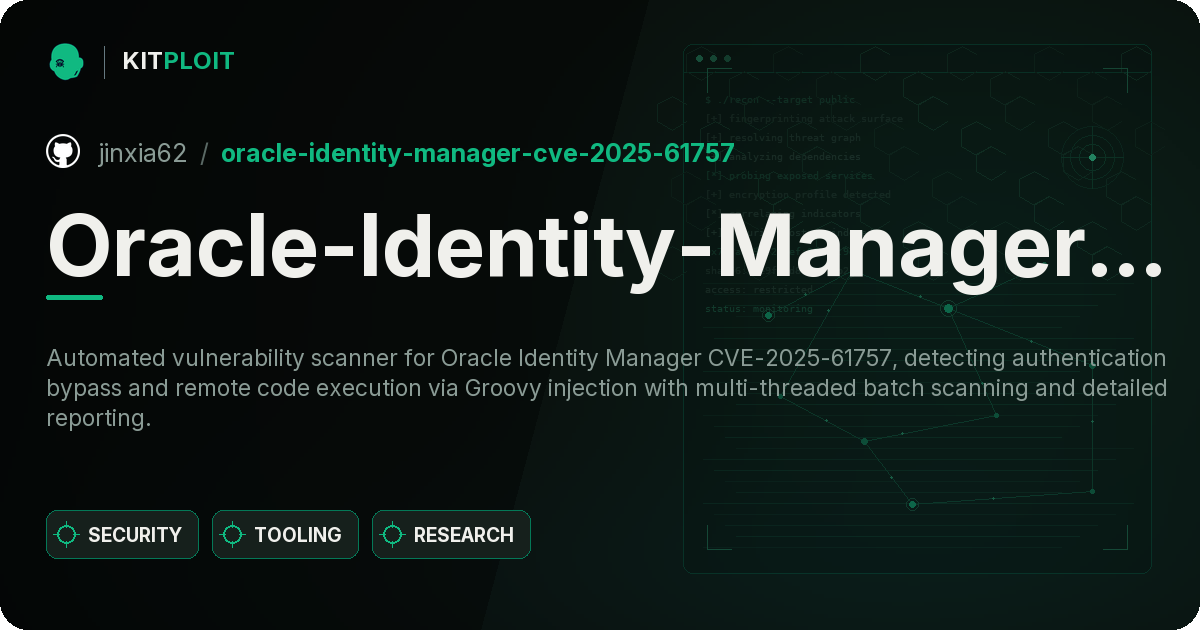This screenshot has width=1200, height=630.
Task: Open the jinxia62 author name
Action: 142,153
